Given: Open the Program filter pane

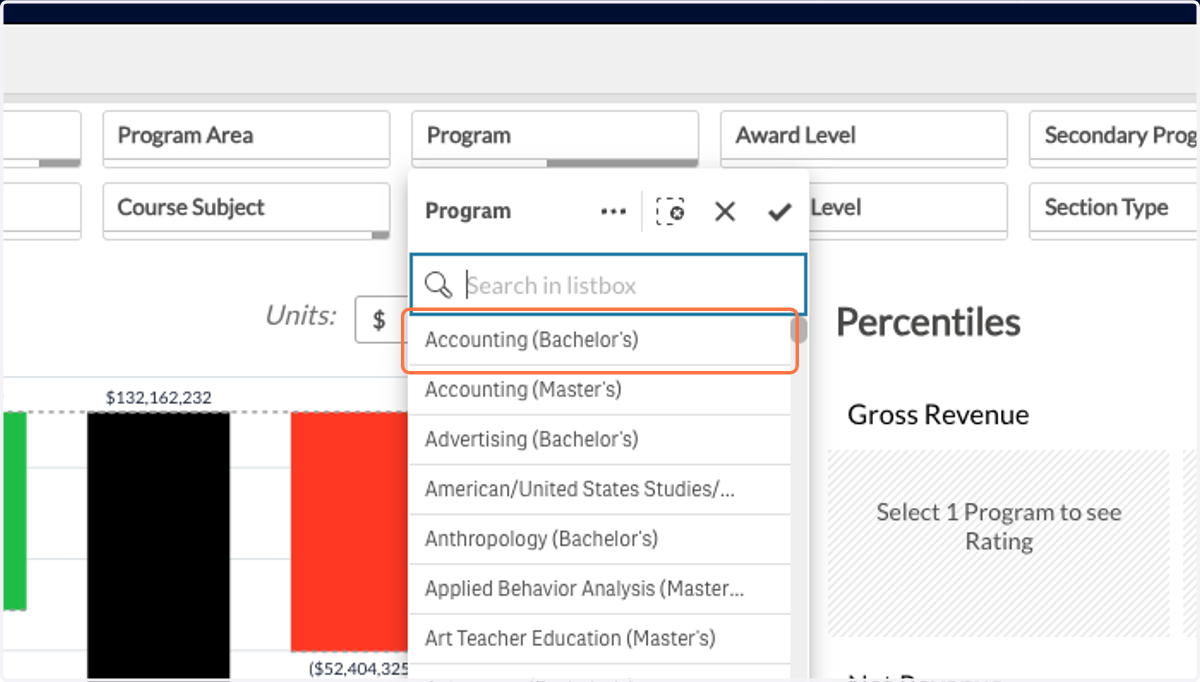Looking at the screenshot, I should (555, 138).
